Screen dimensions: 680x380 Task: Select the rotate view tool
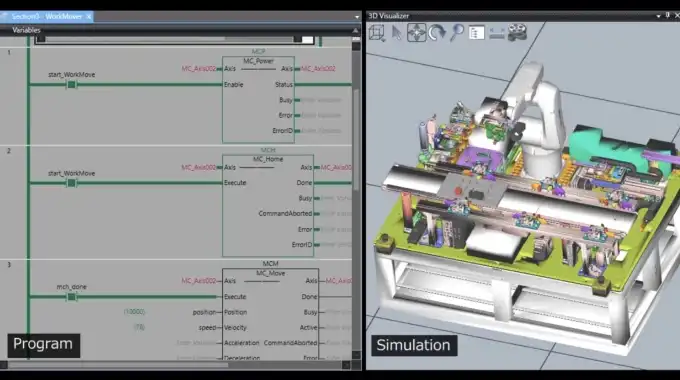tap(437, 33)
